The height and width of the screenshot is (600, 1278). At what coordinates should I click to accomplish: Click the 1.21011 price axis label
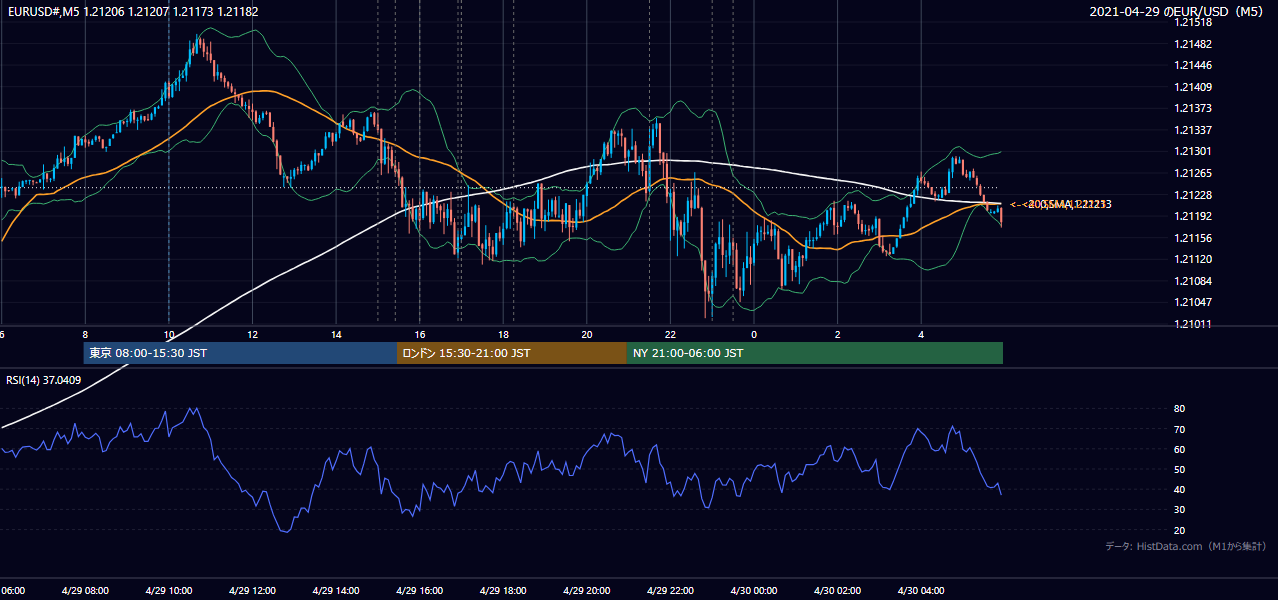(1194, 324)
